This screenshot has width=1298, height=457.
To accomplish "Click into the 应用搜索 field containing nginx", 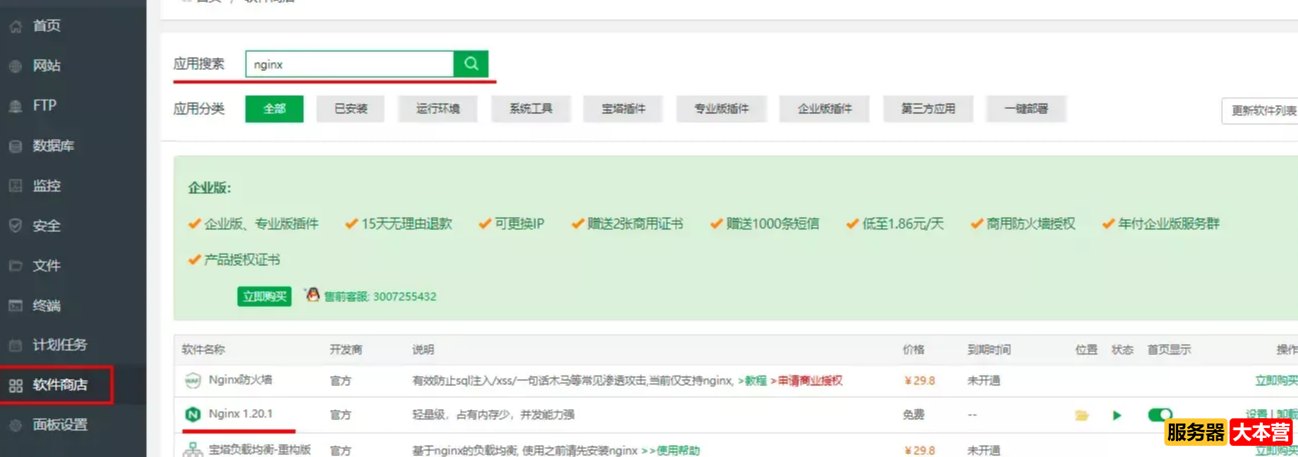I will tap(350, 64).
